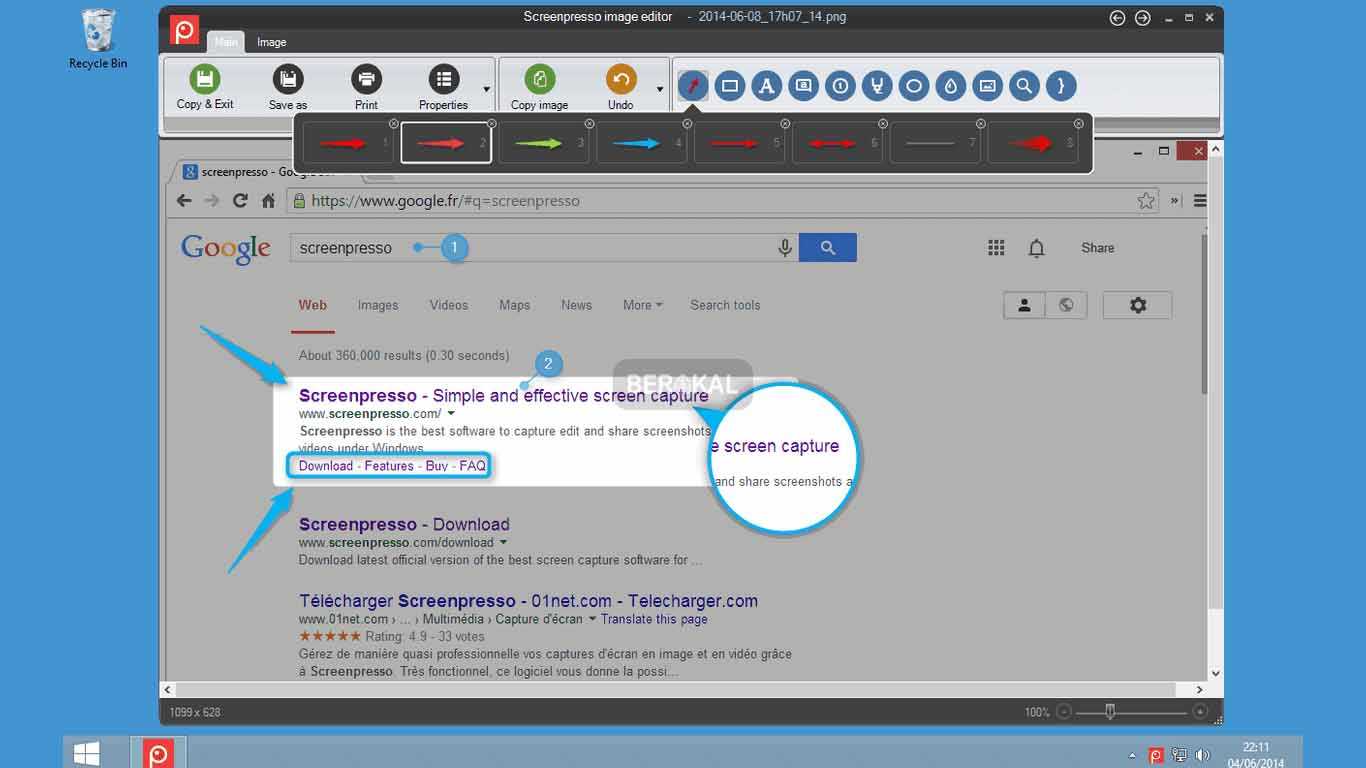Image resolution: width=1366 pixels, height=768 pixels.
Task: Select the Blur tool
Action: (x=951, y=86)
